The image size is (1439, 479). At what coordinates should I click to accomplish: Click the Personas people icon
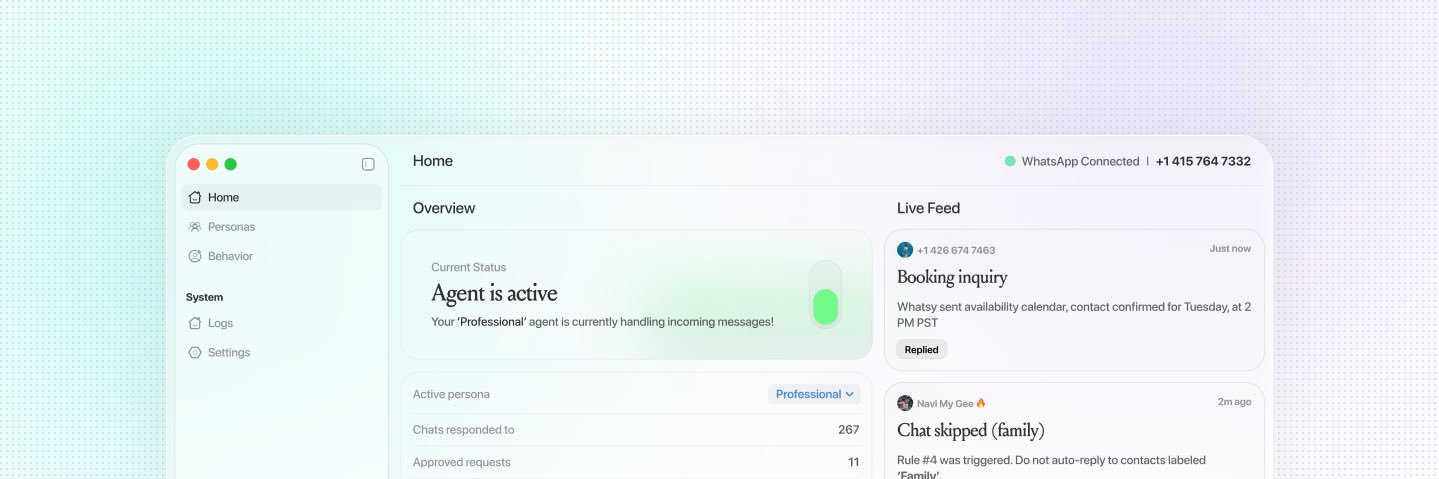195,227
